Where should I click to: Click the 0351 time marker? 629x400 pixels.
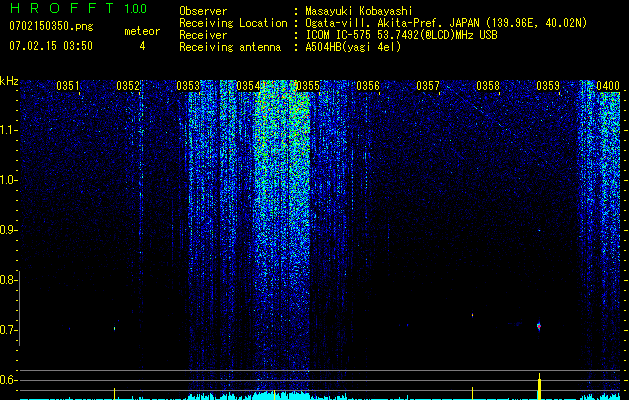pos(68,86)
